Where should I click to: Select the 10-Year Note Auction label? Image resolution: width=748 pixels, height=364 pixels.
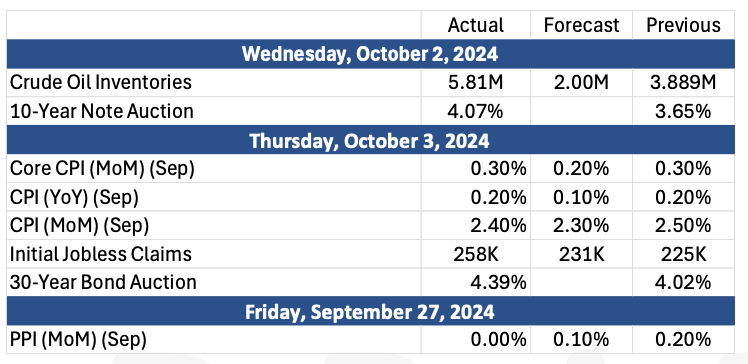pyautogui.click(x=102, y=111)
